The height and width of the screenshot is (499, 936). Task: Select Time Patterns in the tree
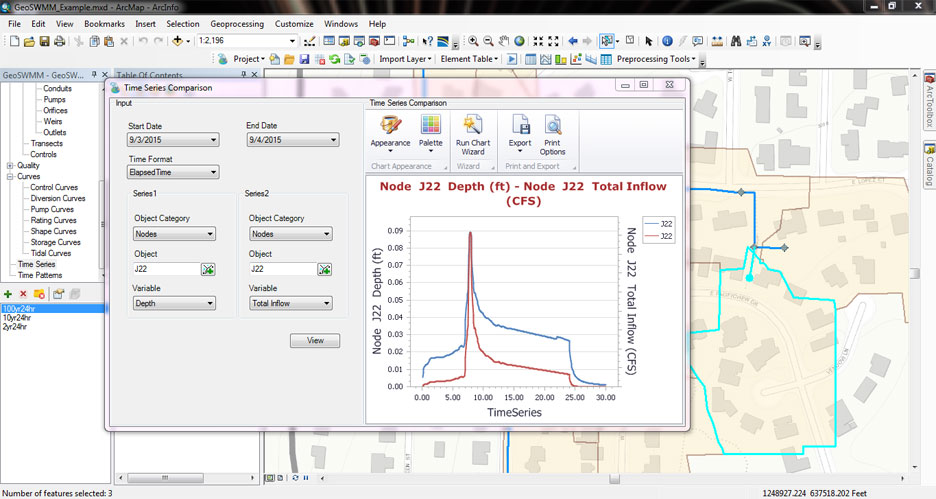[x=40, y=275]
